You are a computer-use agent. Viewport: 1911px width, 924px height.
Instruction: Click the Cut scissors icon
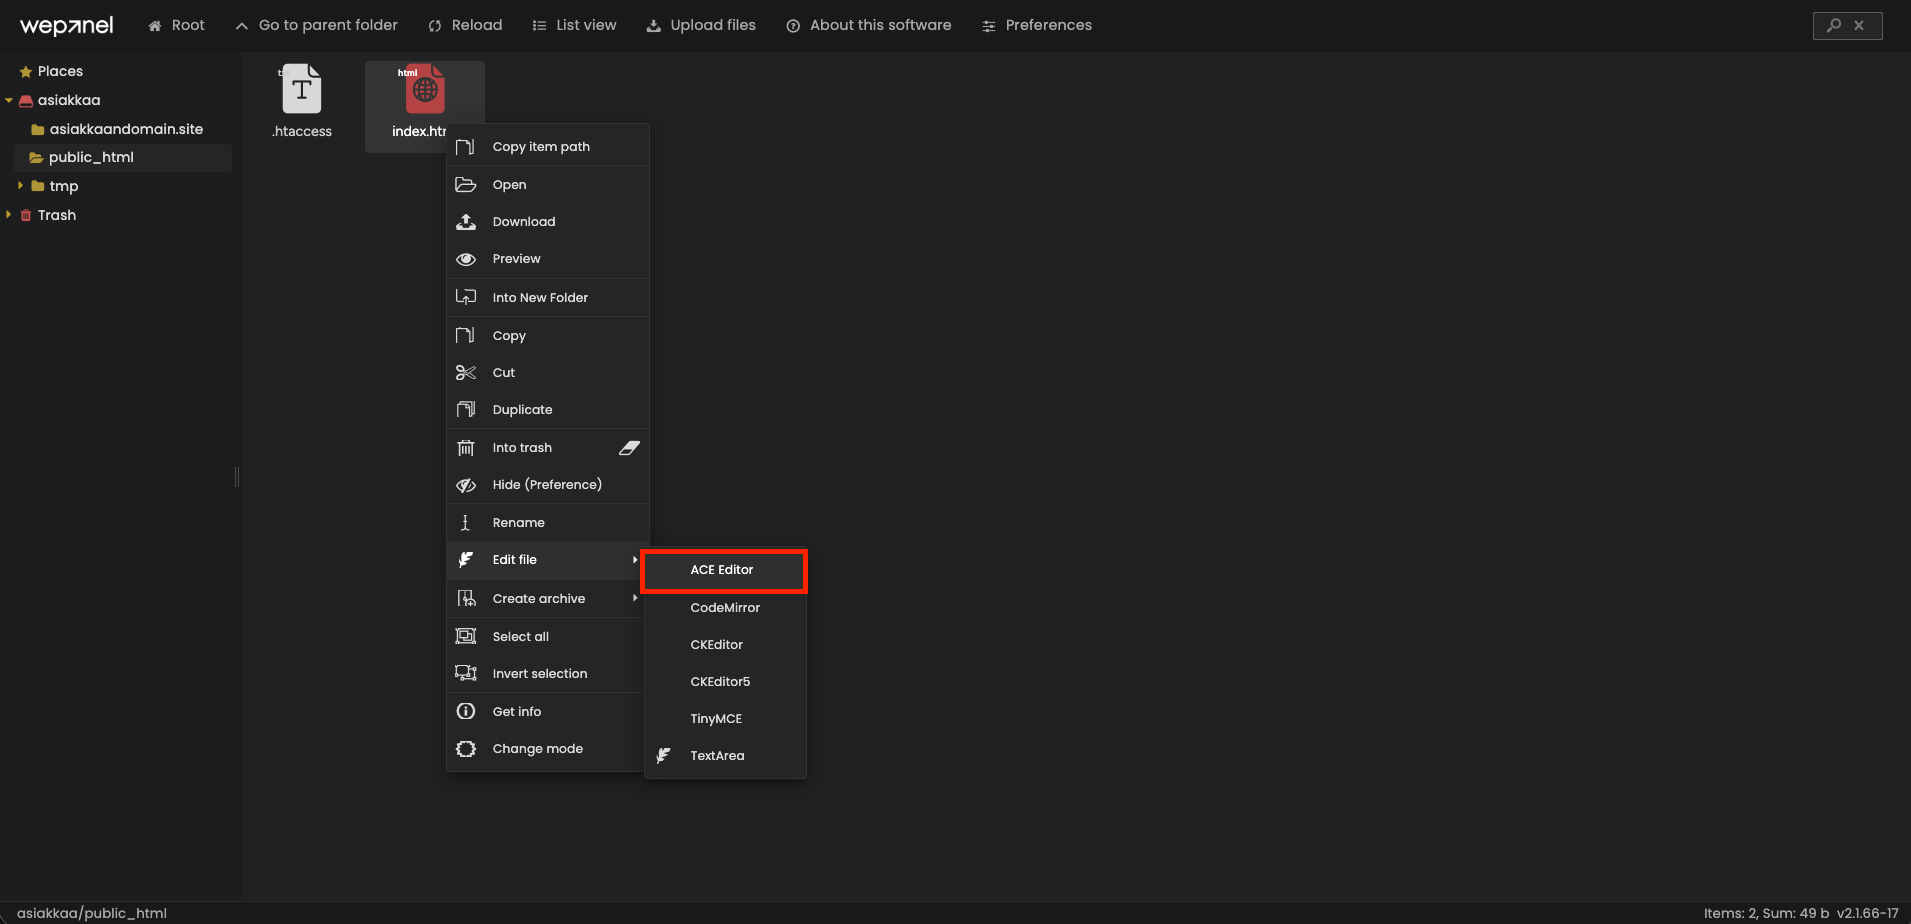tap(465, 373)
